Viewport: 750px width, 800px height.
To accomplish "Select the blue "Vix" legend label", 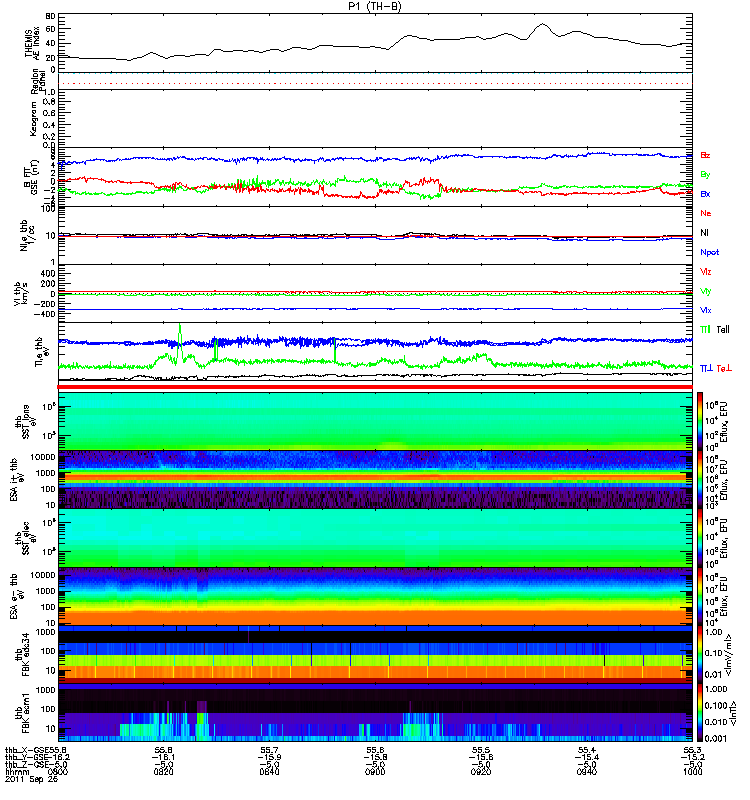I will coord(706,310).
